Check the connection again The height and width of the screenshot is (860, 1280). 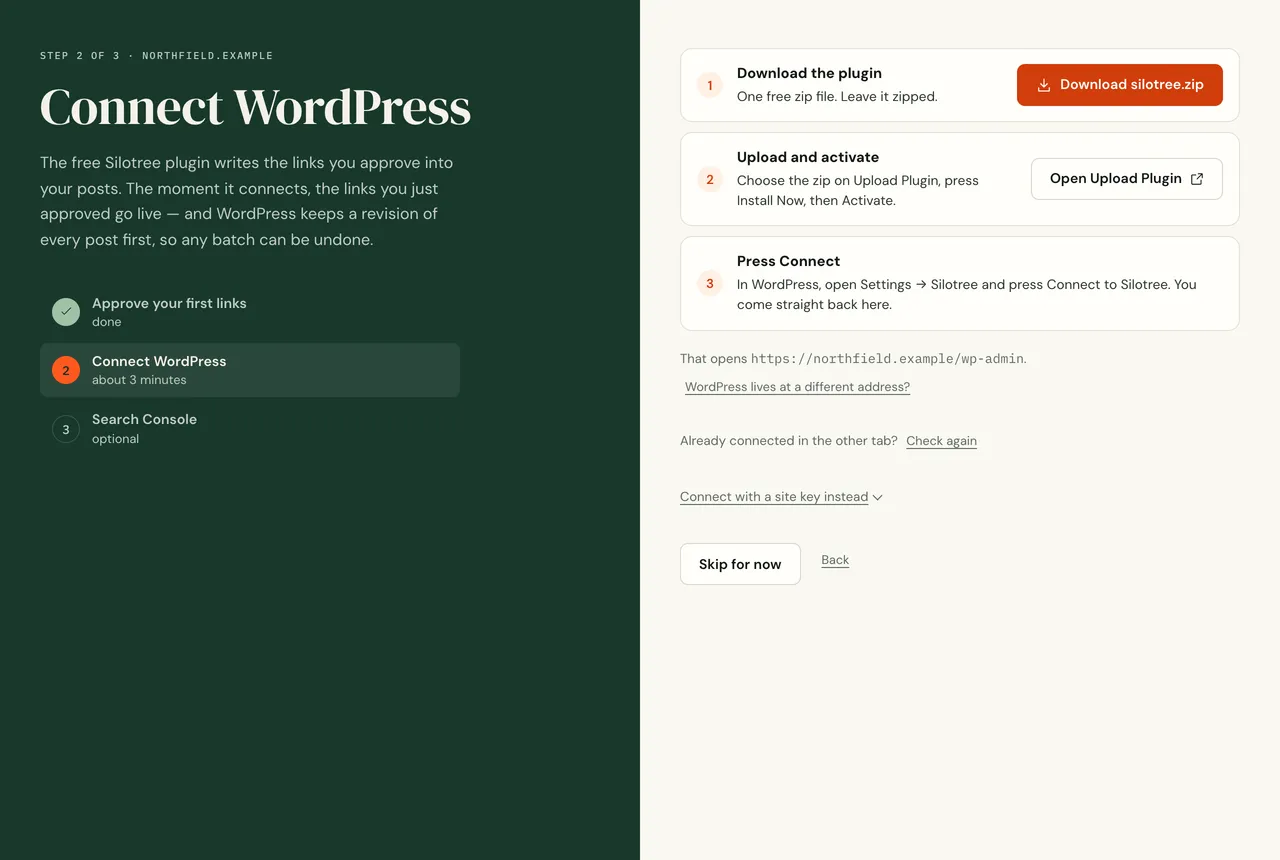[941, 441]
